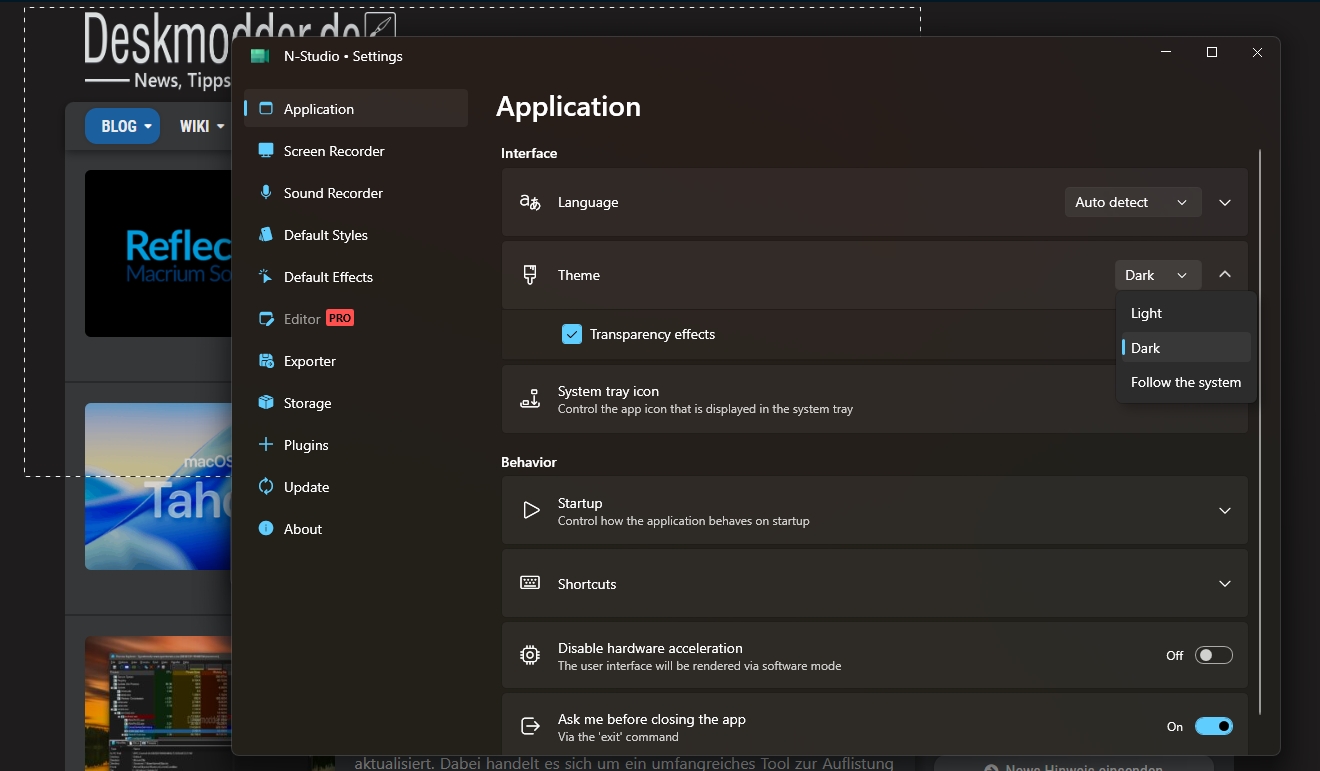Open the Language Auto detect dropdown
This screenshot has width=1320, height=771.
tap(1132, 202)
